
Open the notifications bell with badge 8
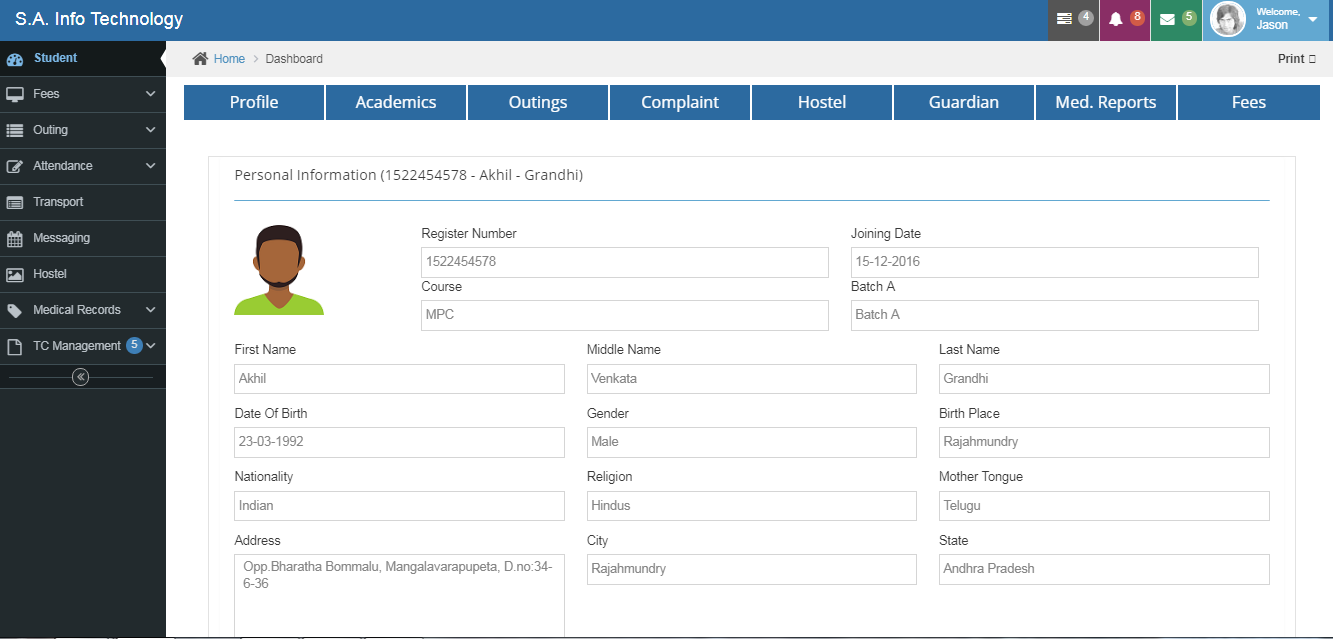click(x=1125, y=20)
